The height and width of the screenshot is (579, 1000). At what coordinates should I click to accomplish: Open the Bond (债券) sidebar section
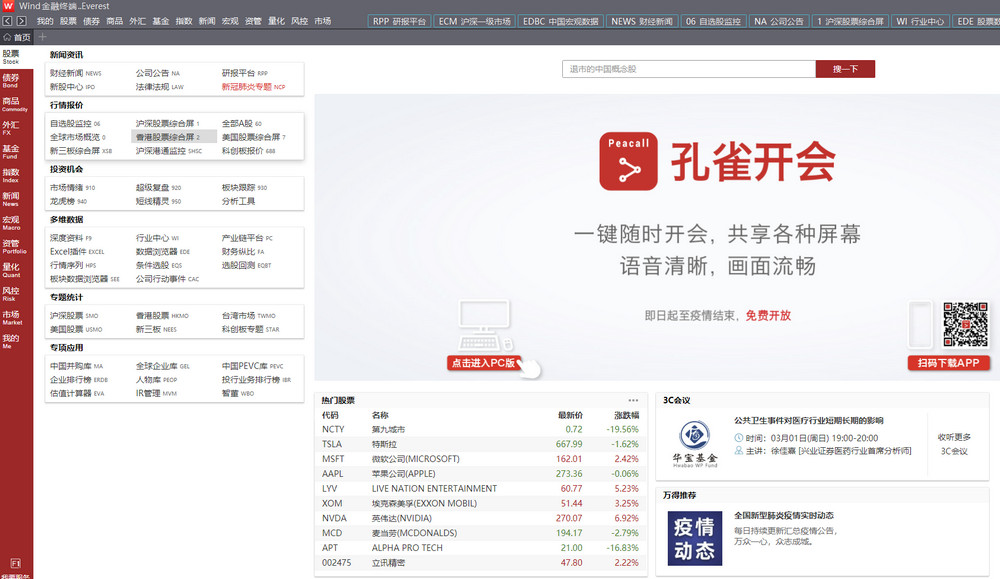(11, 80)
